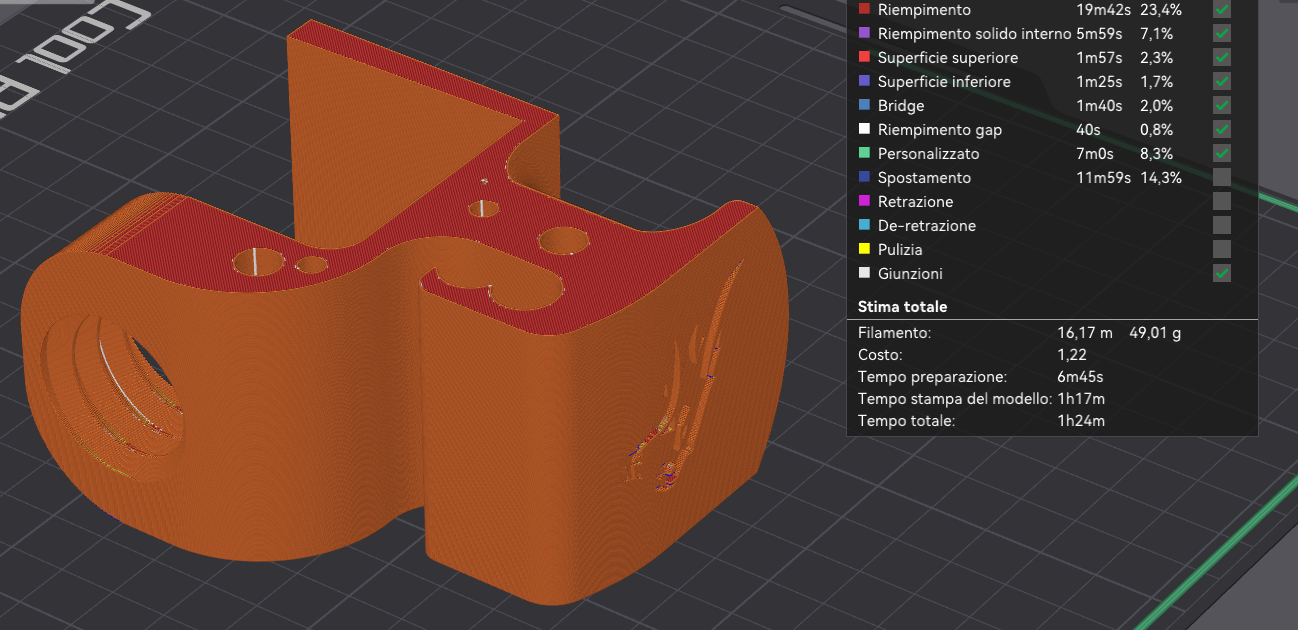The height and width of the screenshot is (630, 1298).
Task: Click the Stima totale section header
Action: (x=902, y=307)
